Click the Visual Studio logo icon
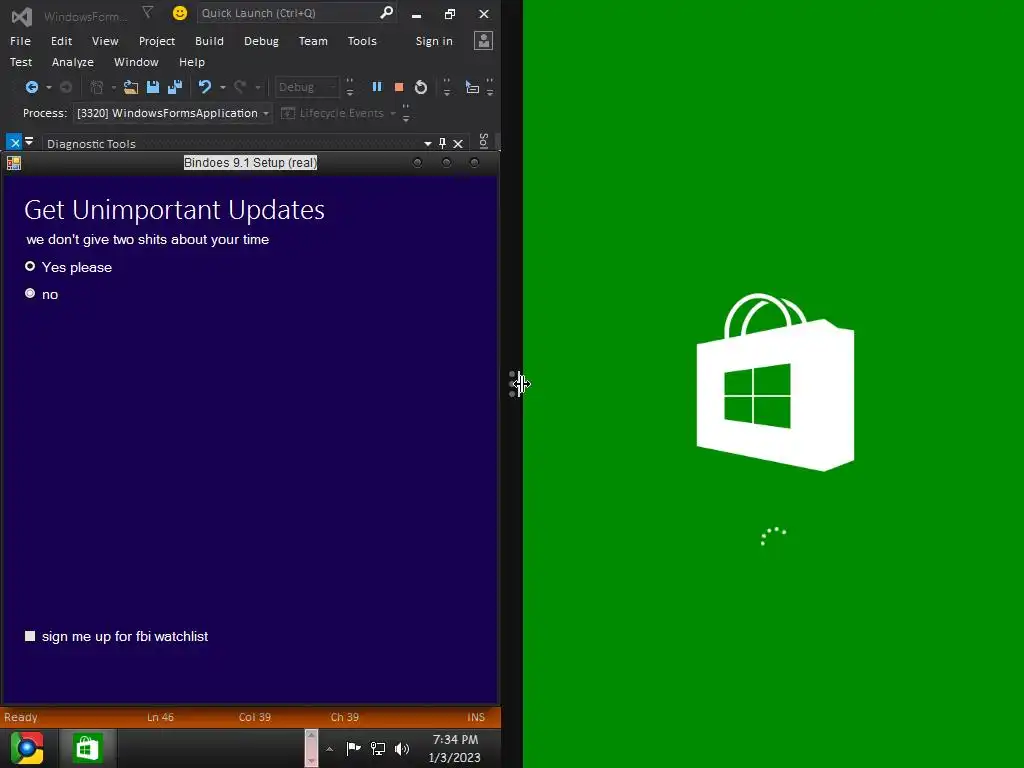 (22, 16)
